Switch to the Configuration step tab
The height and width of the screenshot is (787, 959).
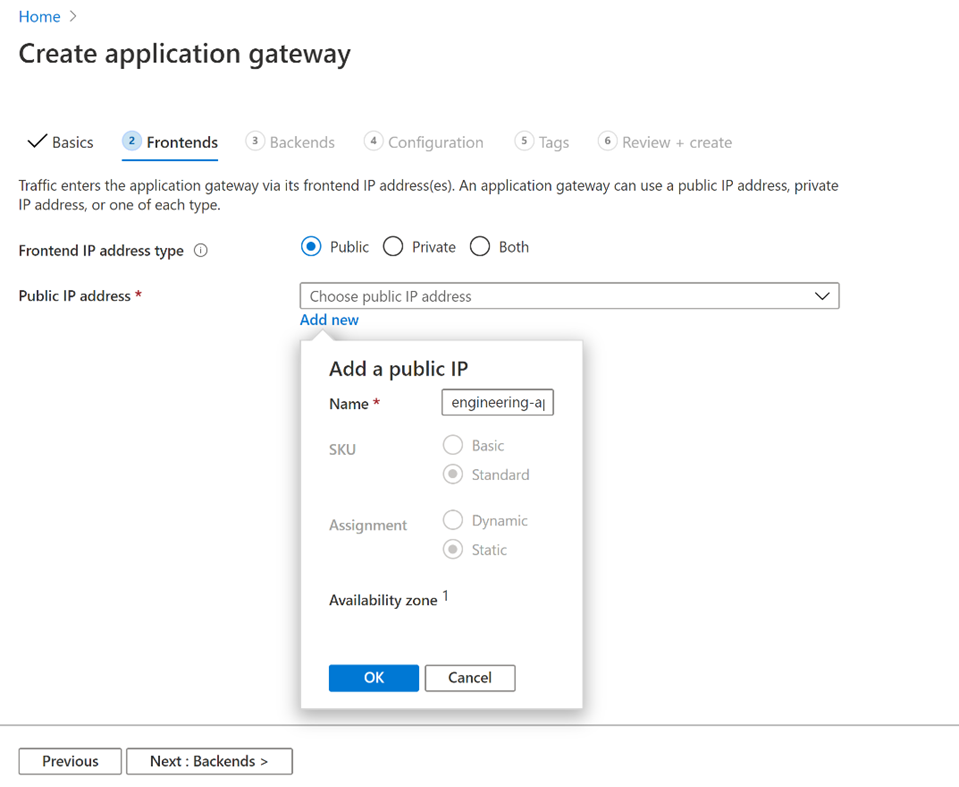424,142
